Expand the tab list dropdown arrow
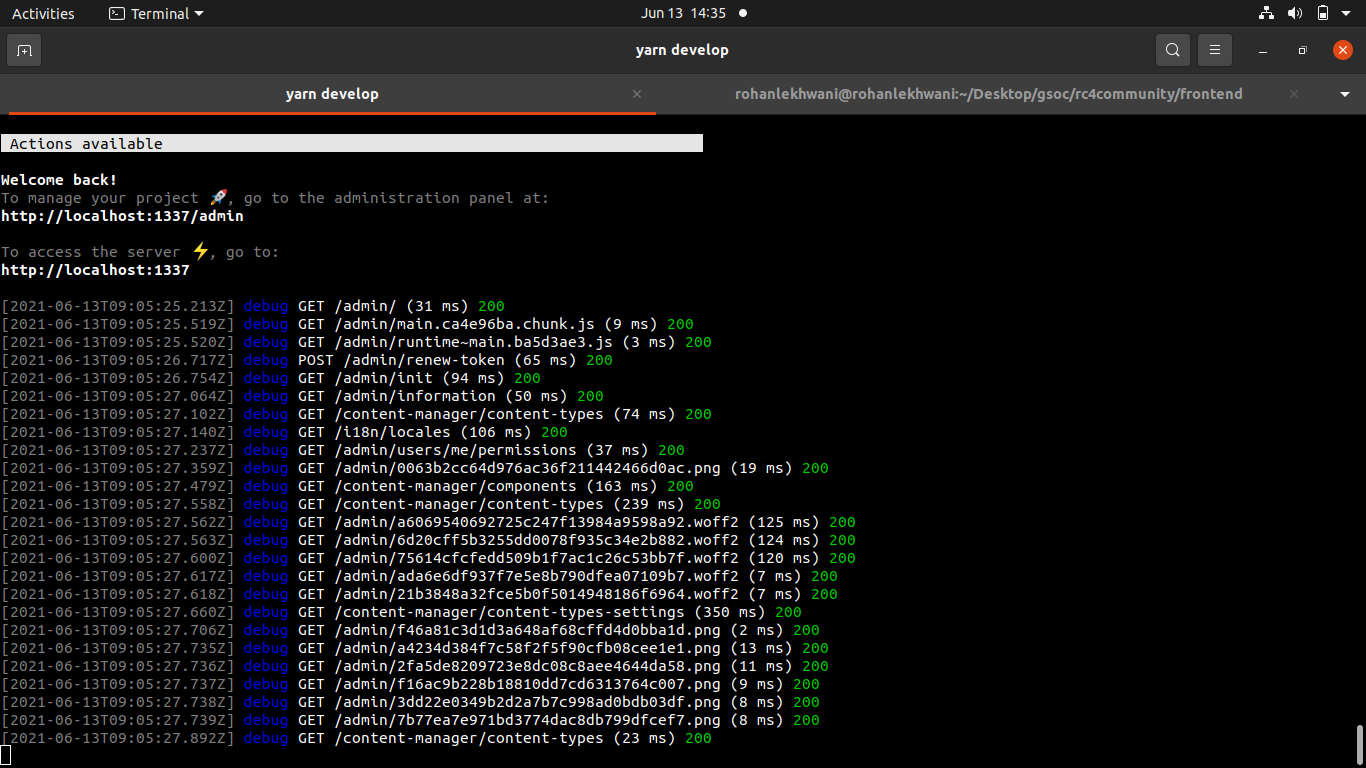Screen dimensions: 1366x768 click(1345, 94)
